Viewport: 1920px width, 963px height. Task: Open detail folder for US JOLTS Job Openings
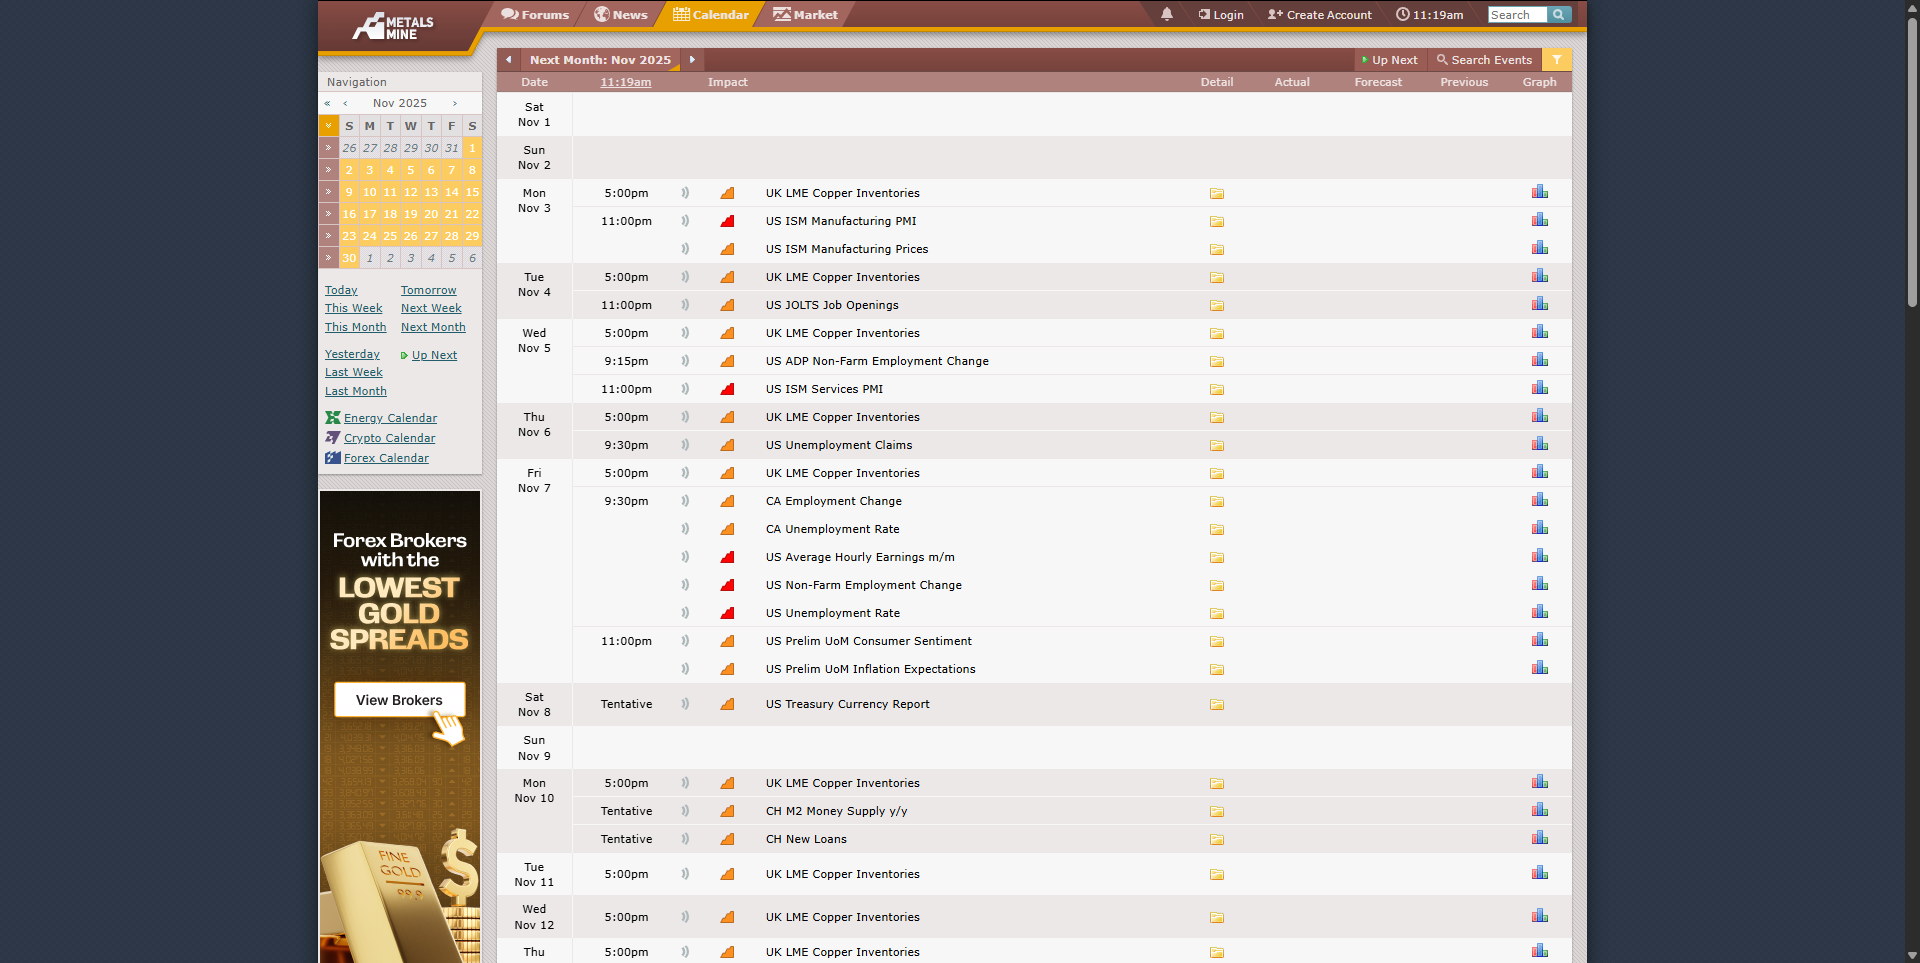(1216, 306)
